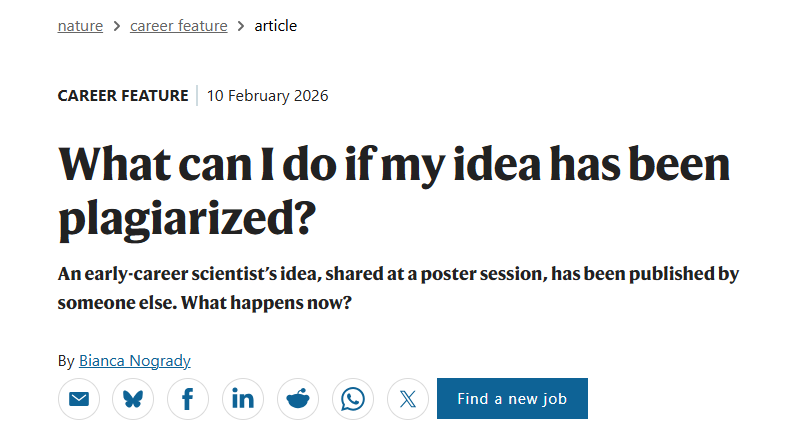Image resolution: width=805 pixels, height=448 pixels.
Task: Share on Bluesky butterfly icon
Action: pos(133,399)
